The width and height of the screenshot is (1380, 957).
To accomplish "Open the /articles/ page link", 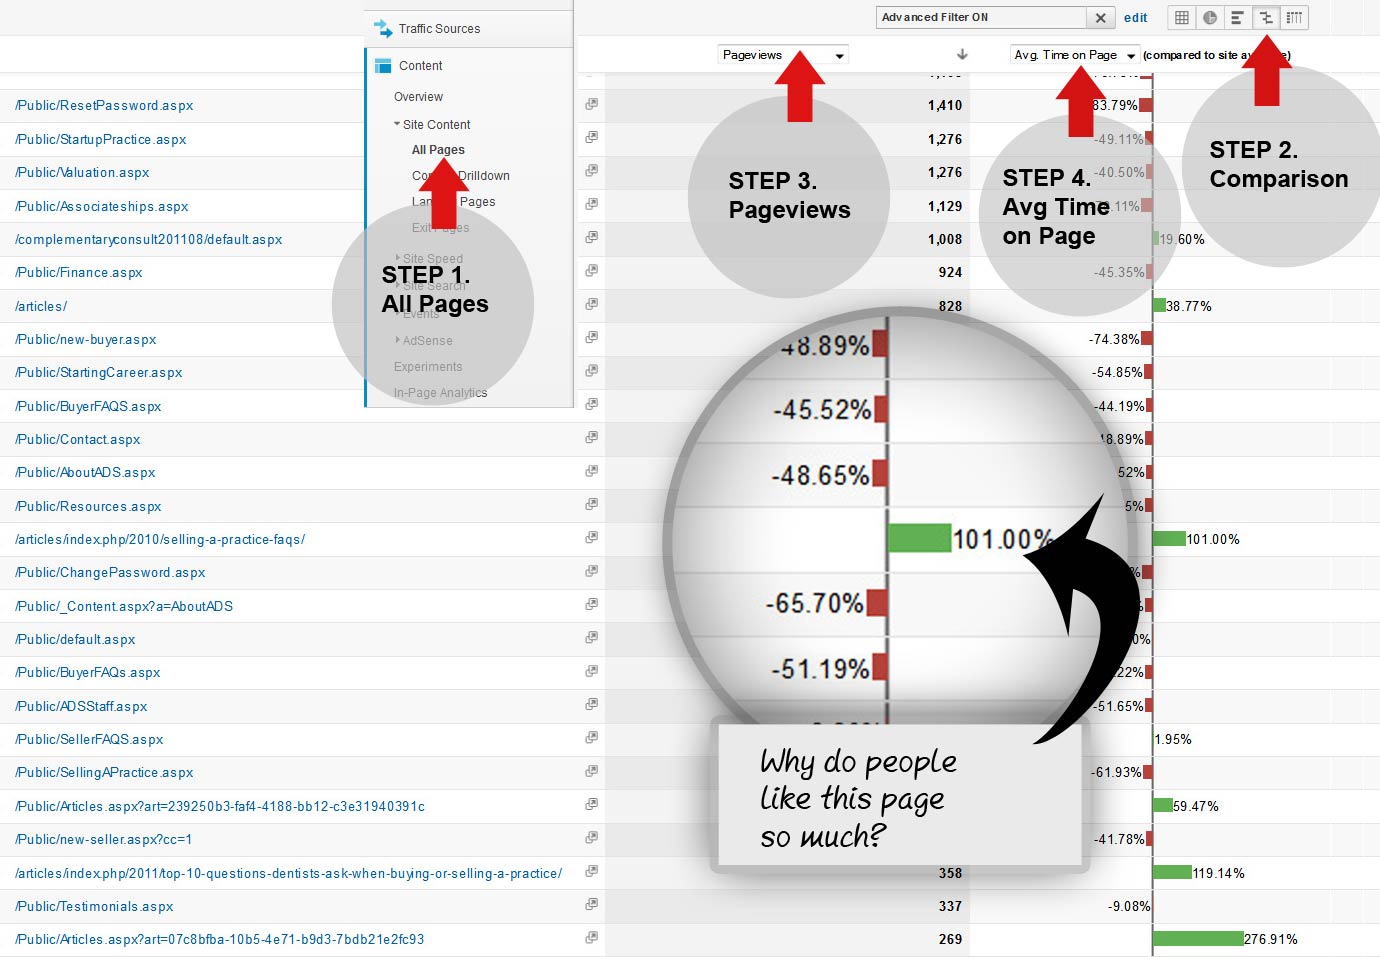I will 41,307.
